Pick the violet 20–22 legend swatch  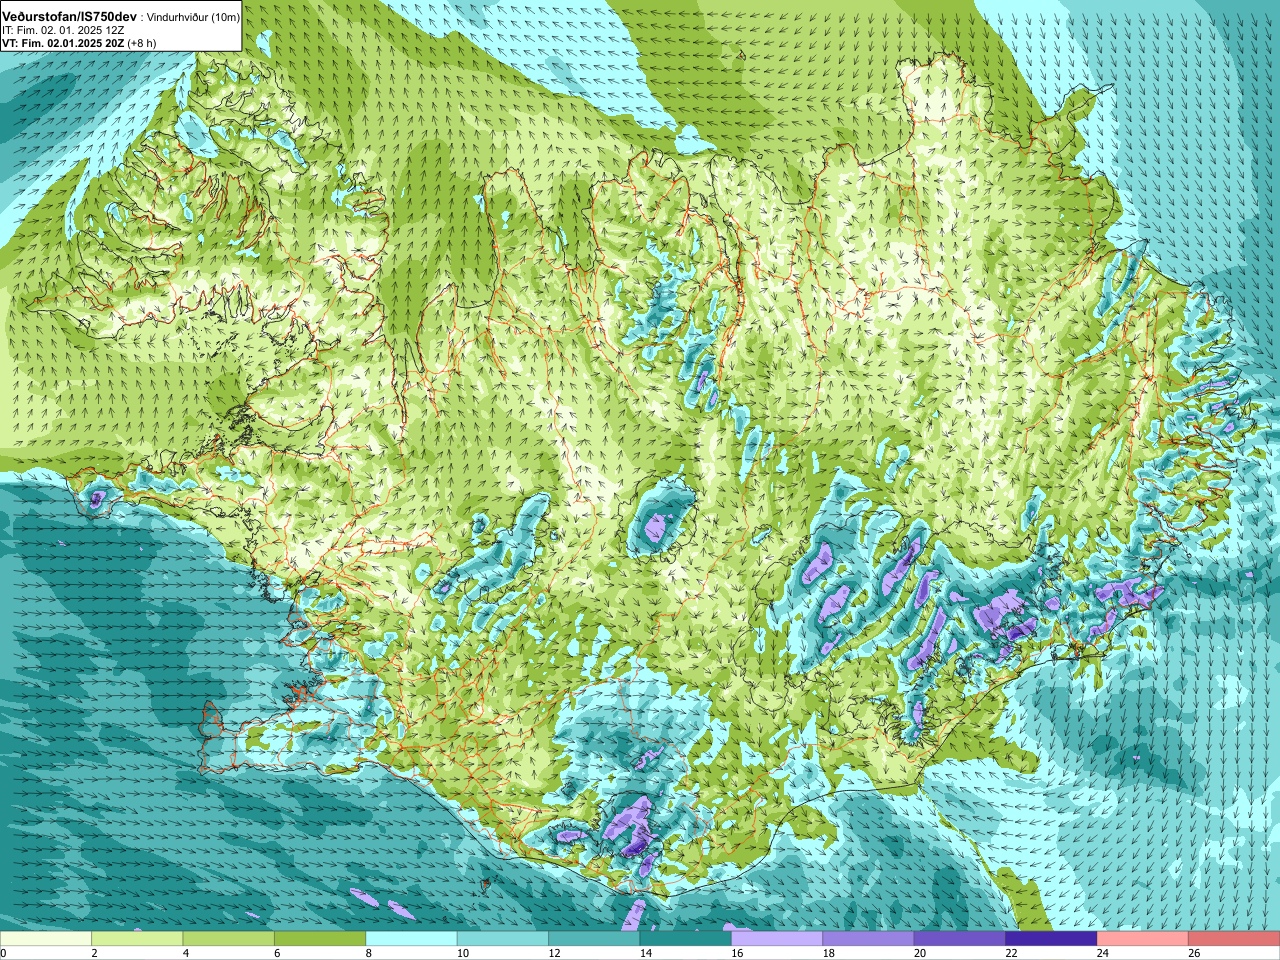960,939
